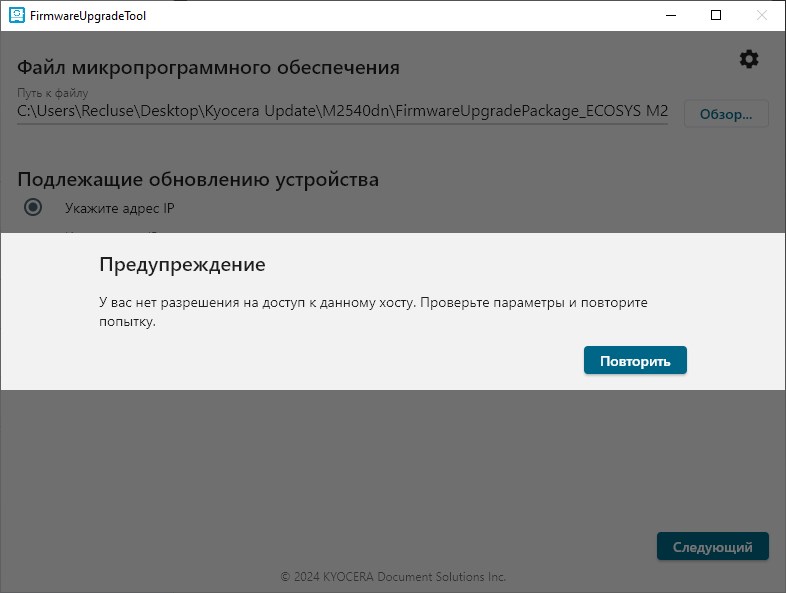Click the Повторить button in warning dialog
The width and height of the screenshot is (786, 593).
coord(635,361)
